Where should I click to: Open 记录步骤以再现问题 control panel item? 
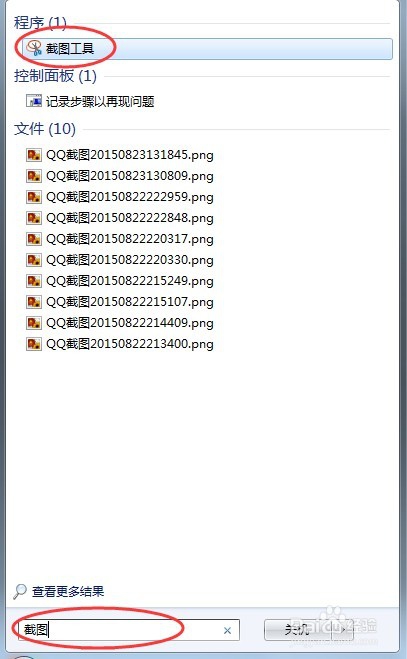coord(90,101)
